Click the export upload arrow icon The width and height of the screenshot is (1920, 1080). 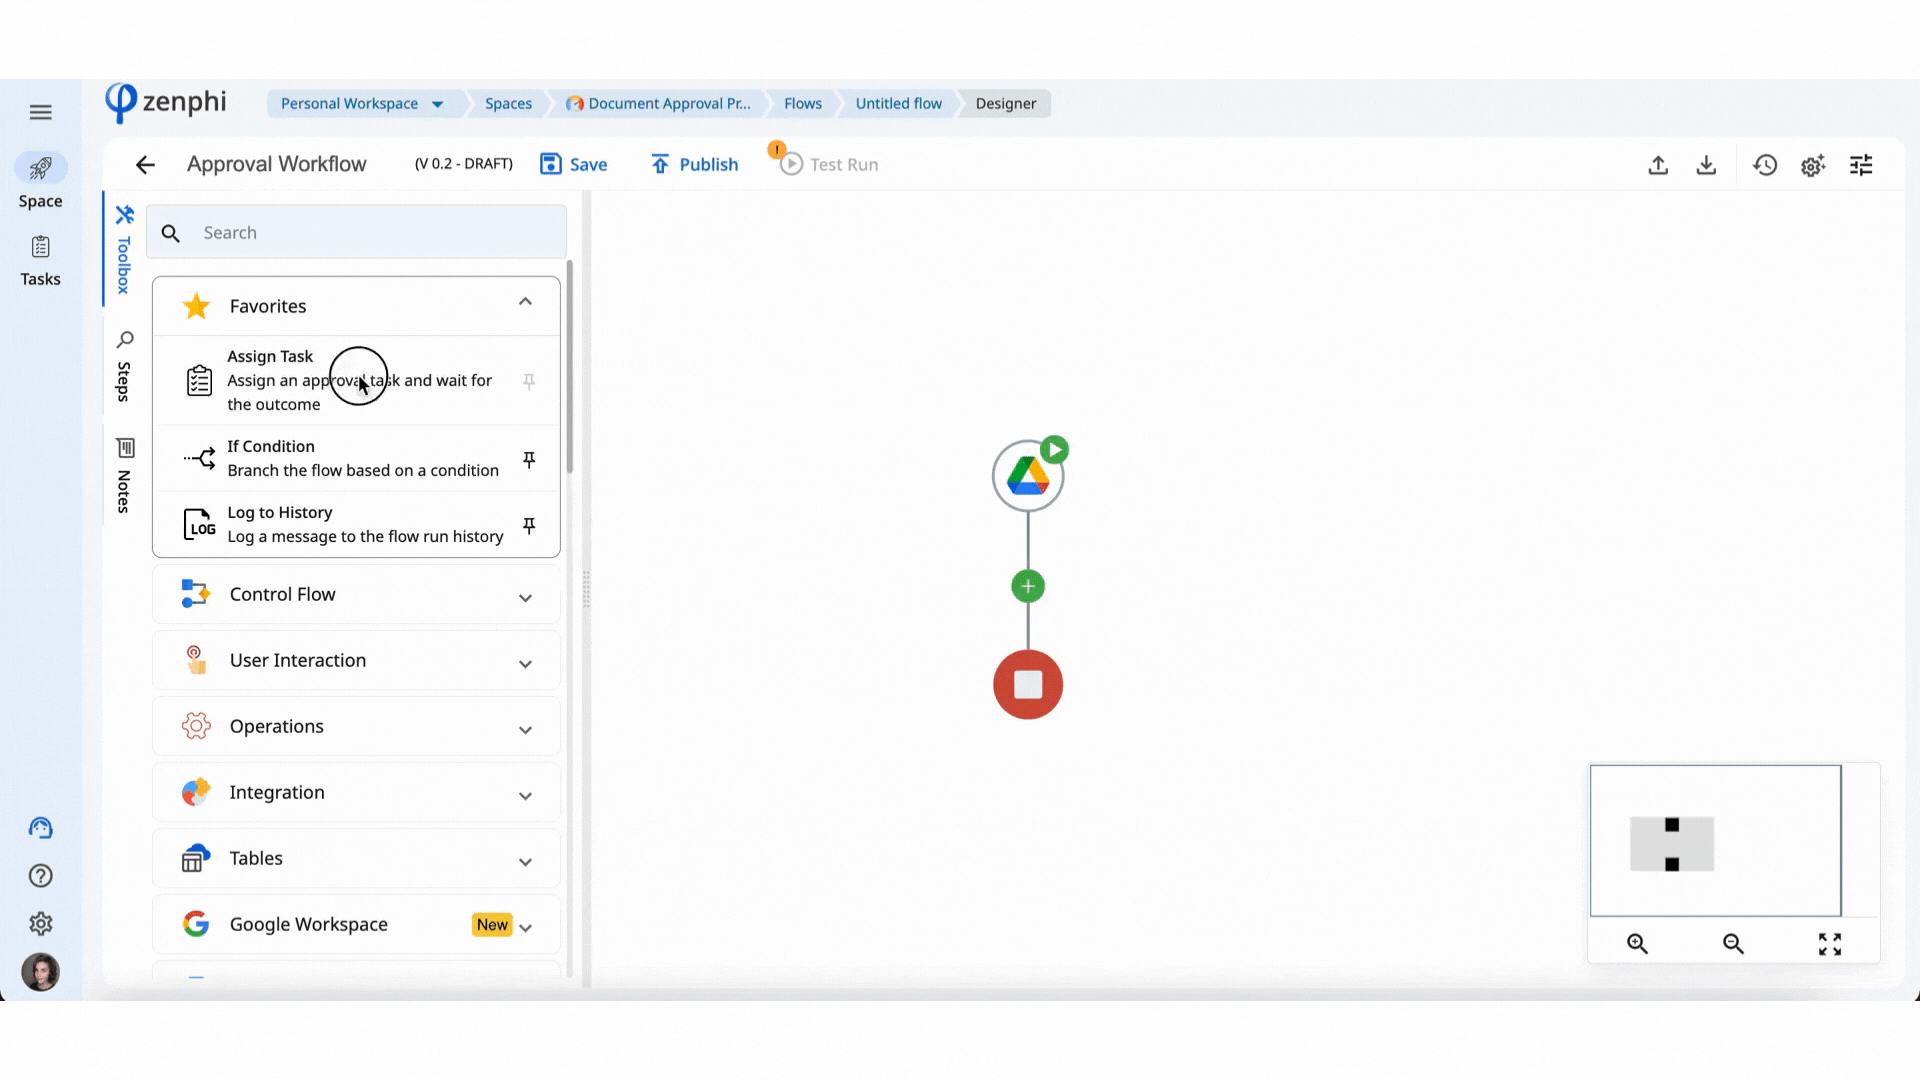pyautogui.click(x=1658, y=165)
